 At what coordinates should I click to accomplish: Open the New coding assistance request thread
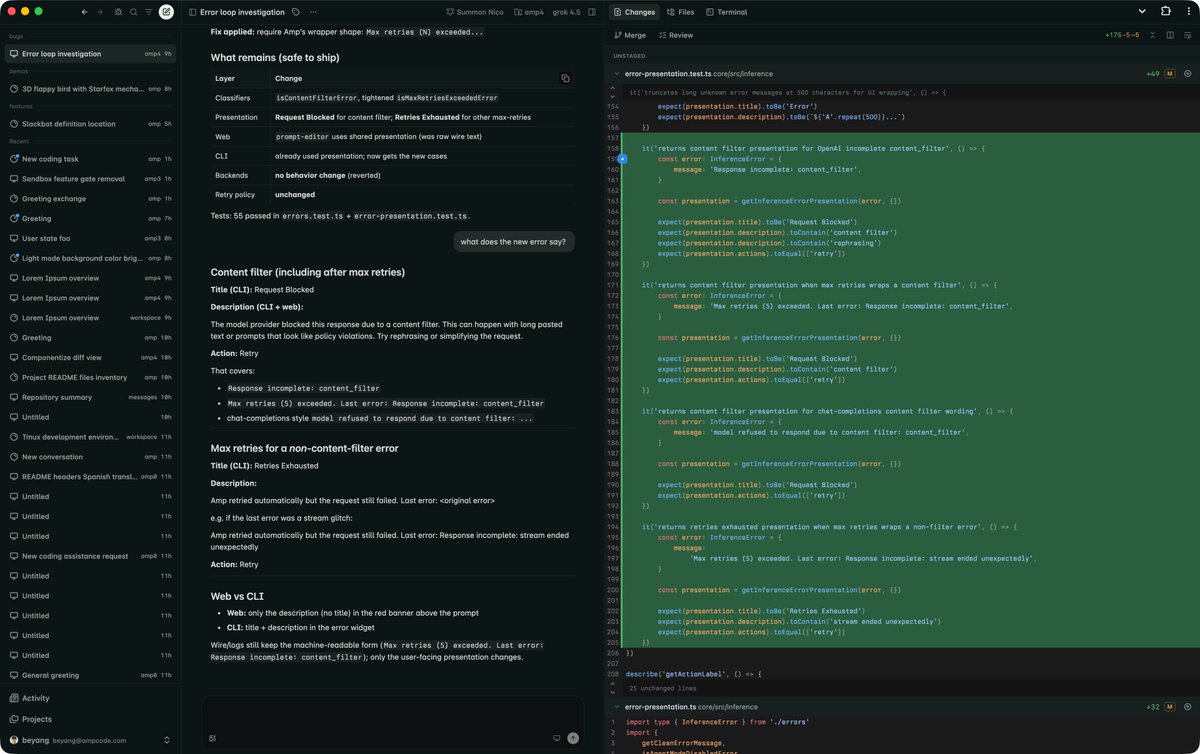(90, 556)
